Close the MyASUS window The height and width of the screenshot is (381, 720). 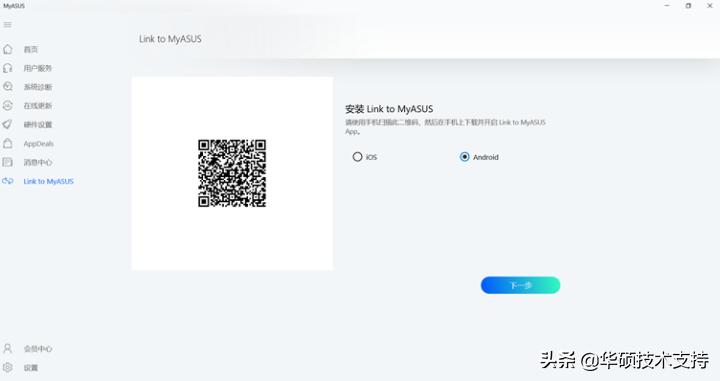(x=709, y=6)
